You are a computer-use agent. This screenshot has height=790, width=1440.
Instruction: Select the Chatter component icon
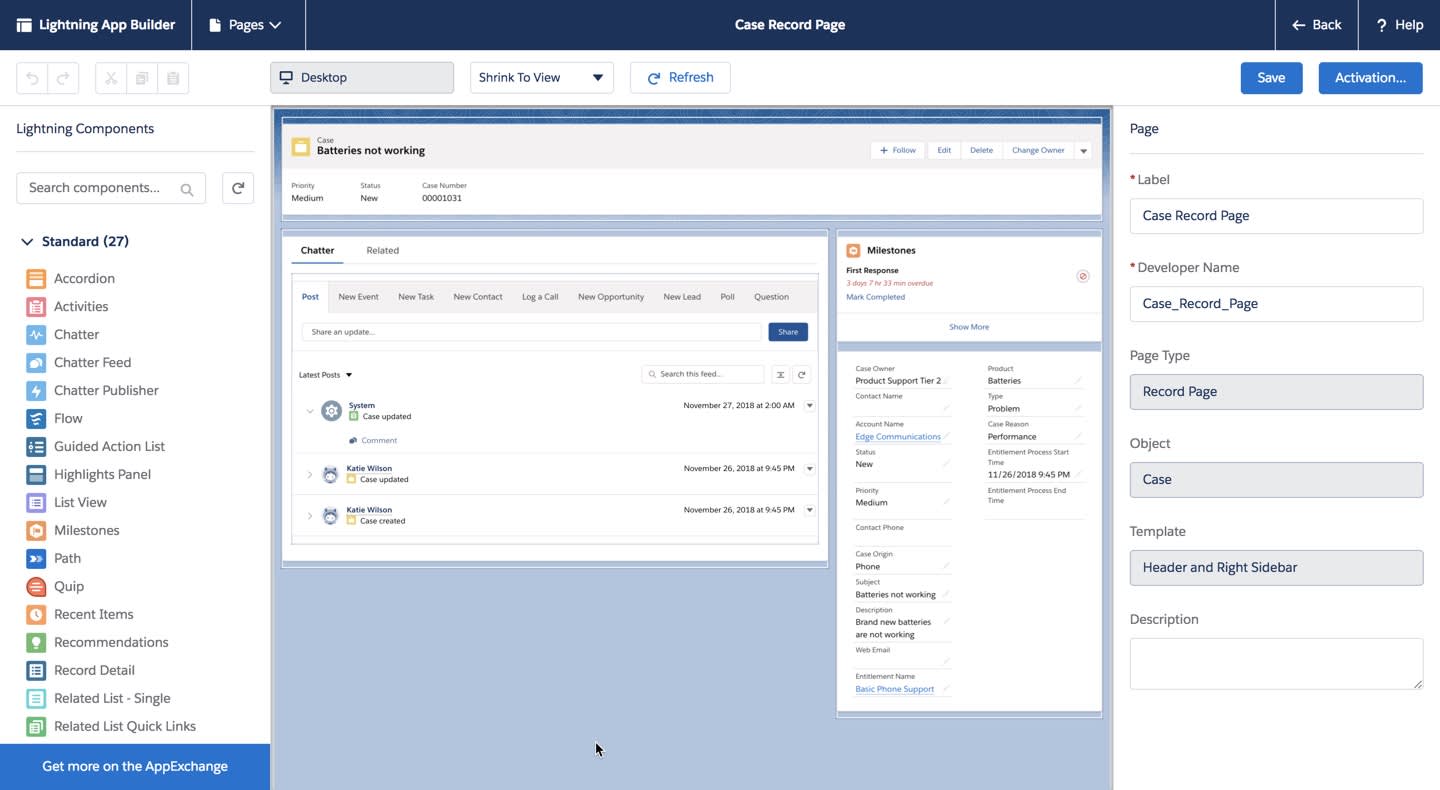coord(36,335)
